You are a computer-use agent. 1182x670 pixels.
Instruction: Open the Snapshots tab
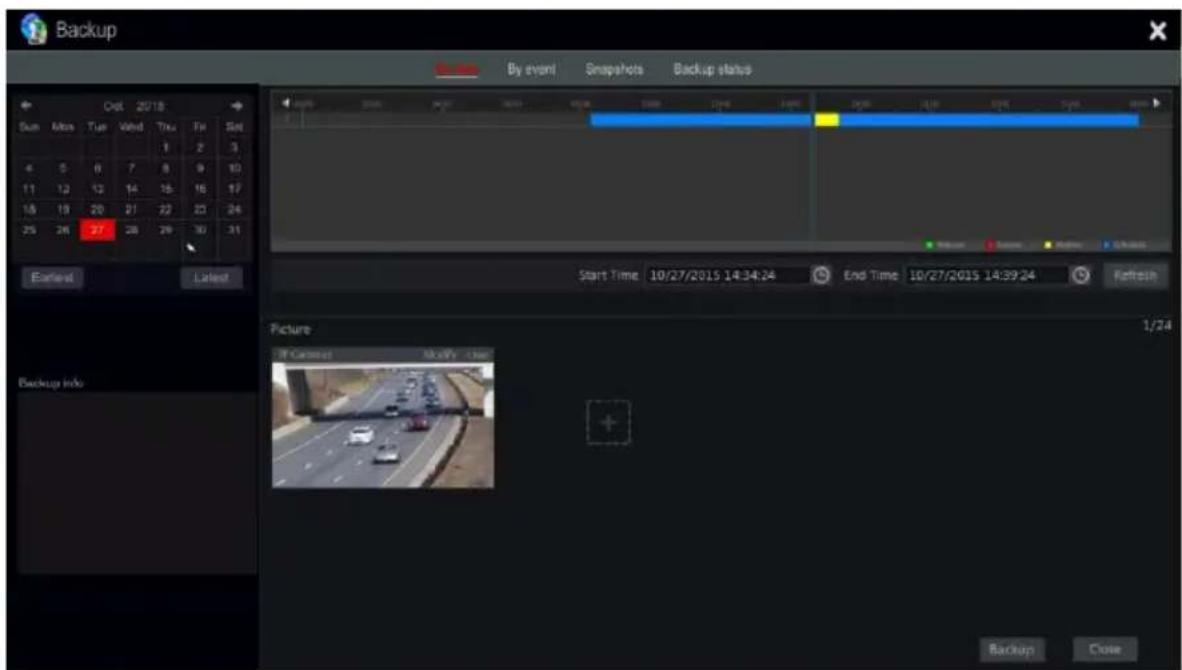point(614,69)
